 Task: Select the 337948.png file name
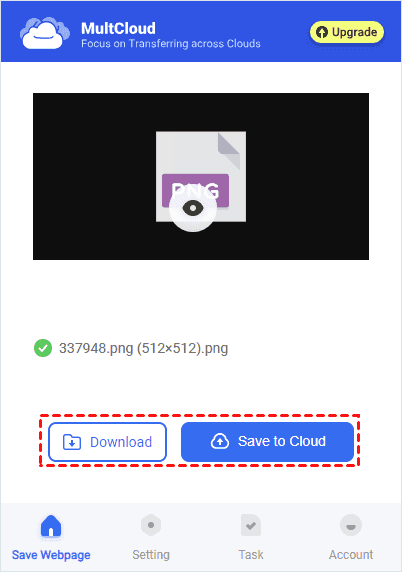(143, 348)
